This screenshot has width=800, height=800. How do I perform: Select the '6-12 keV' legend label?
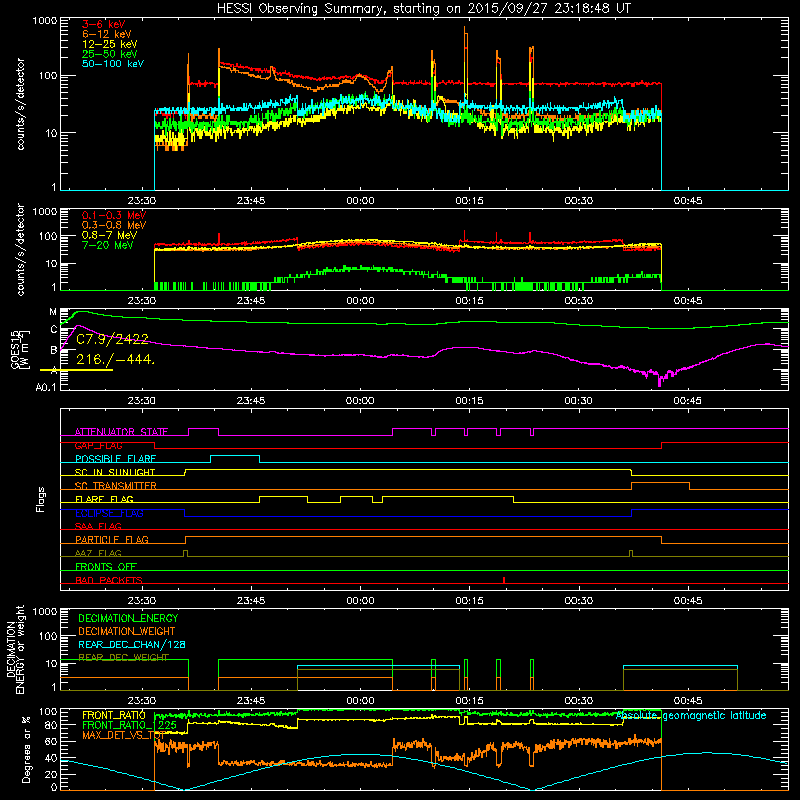[107, 34]
